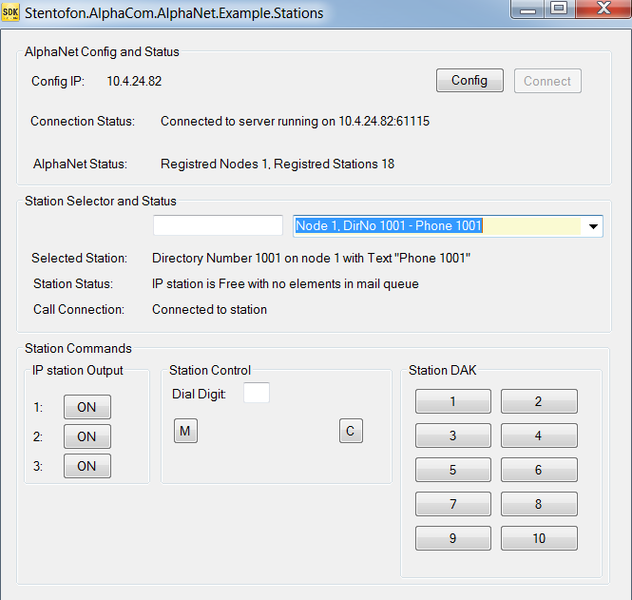Trigger Station DAK key 6
This screenshot has height=600, width=632.
tap(539, 470)
